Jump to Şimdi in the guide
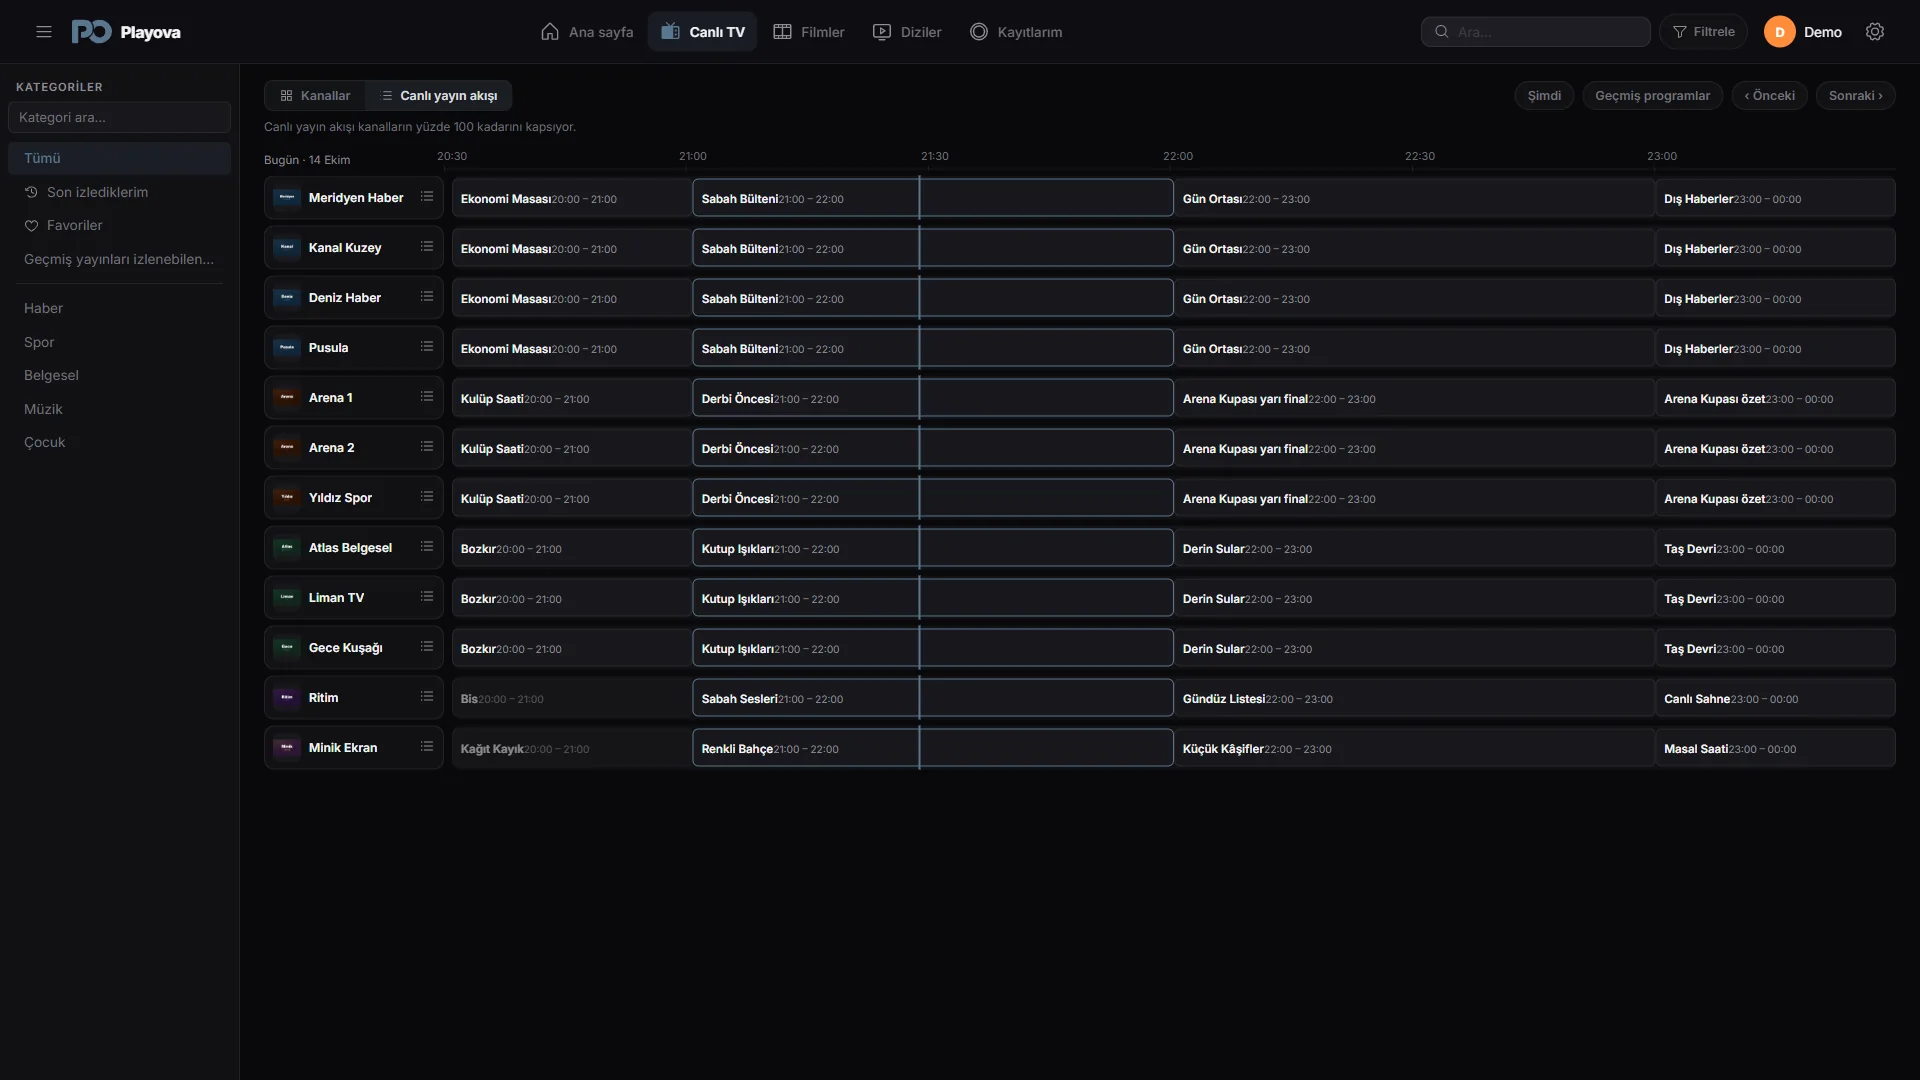 click(x=1544, y=96)
